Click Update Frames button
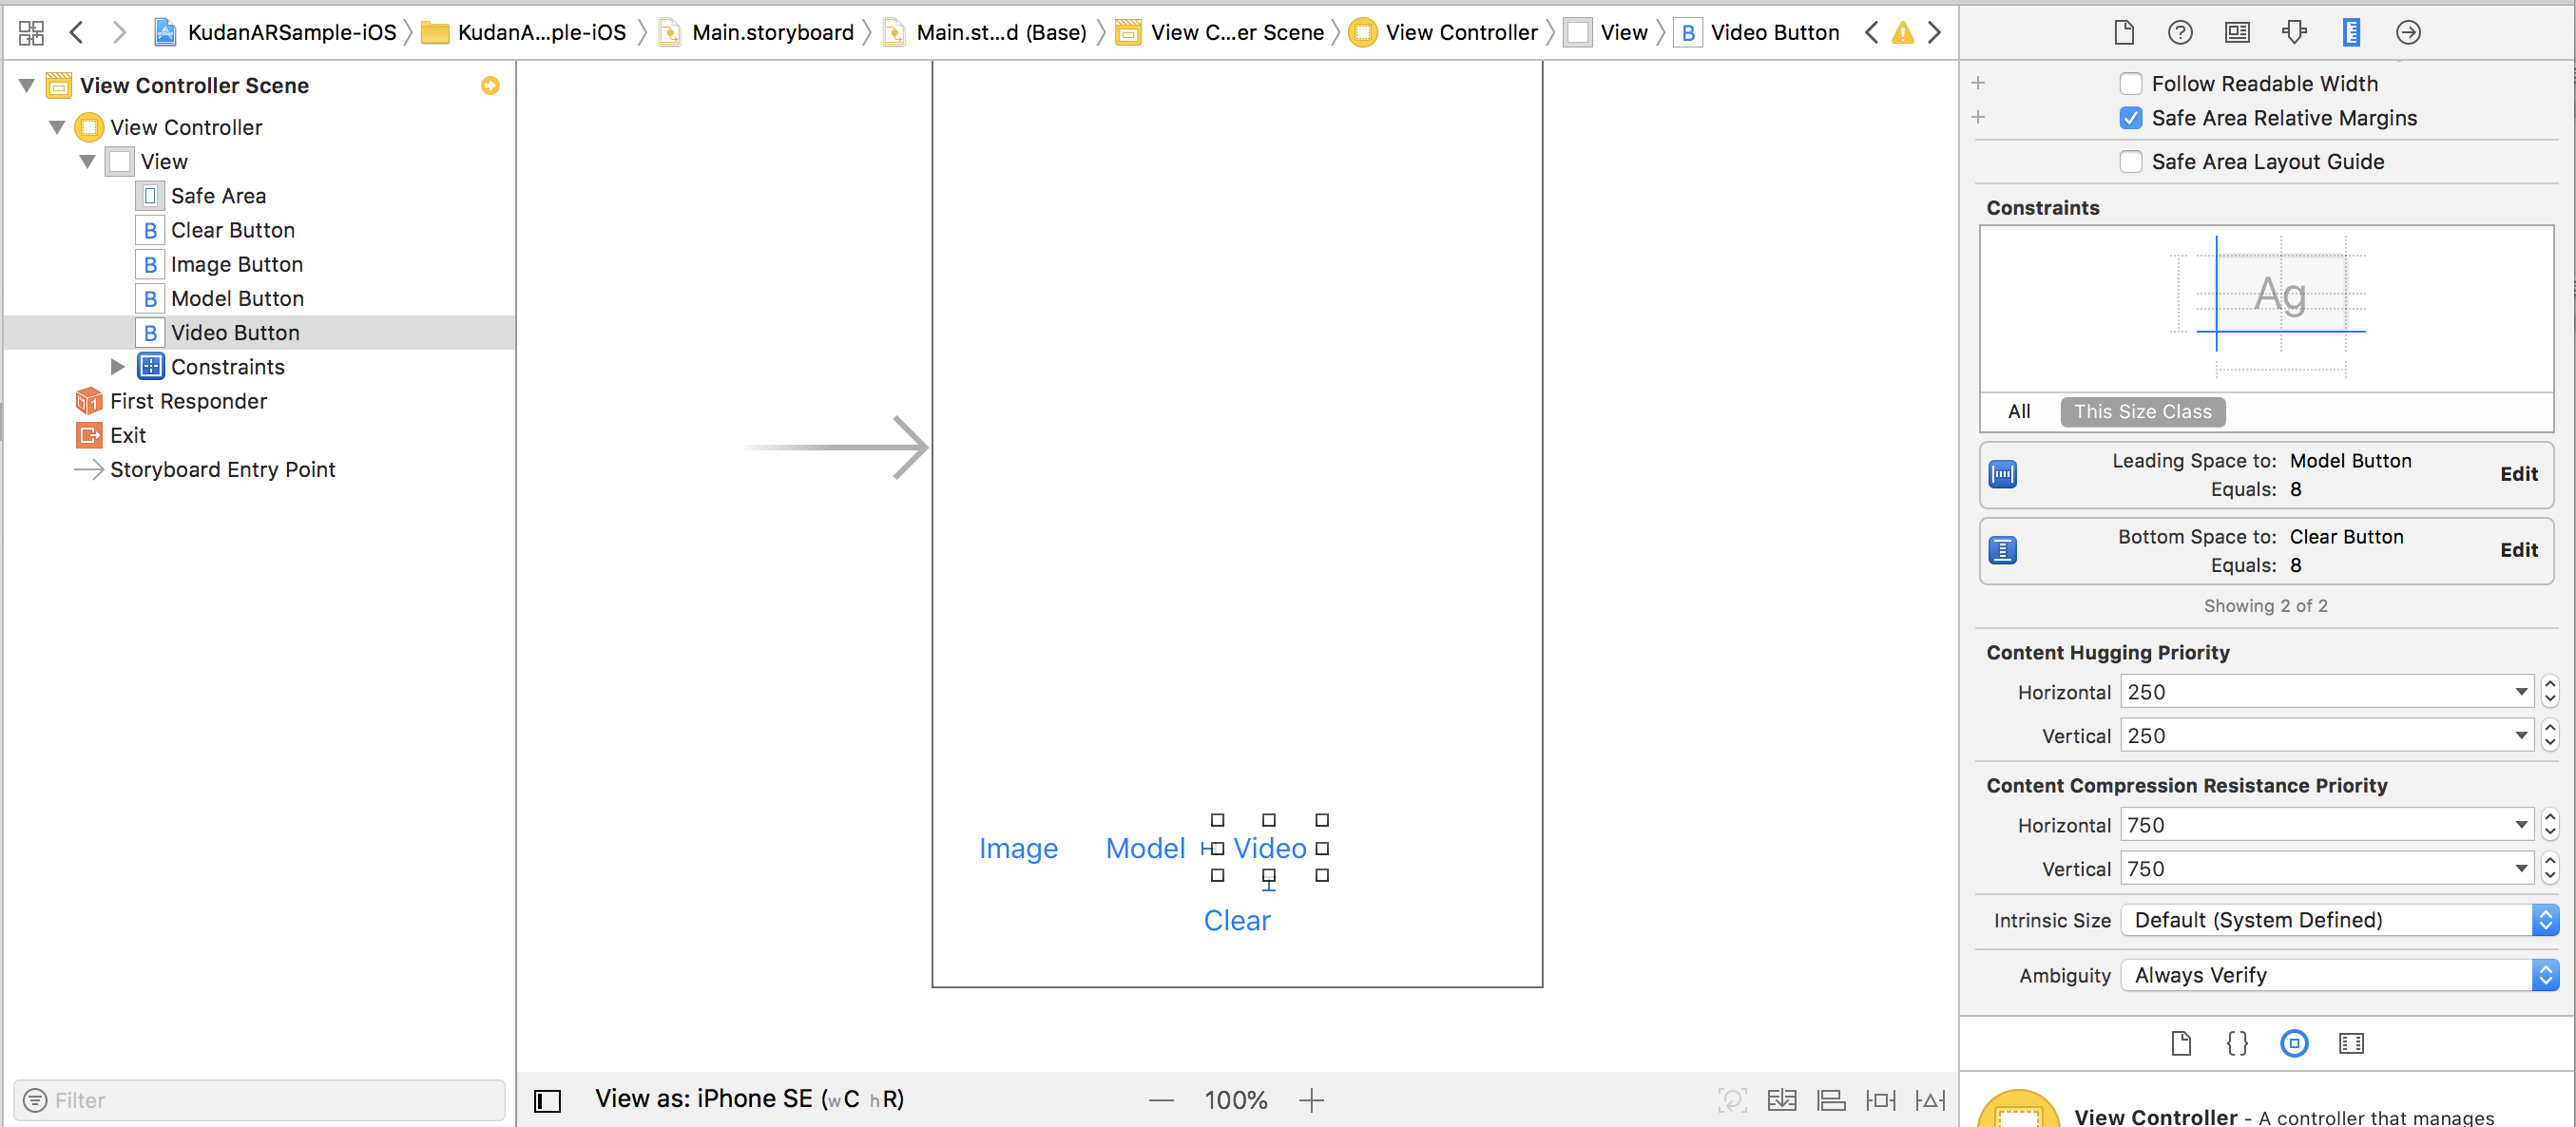Image resolution: width=2576 pixels, height=1127 pixels. click(1732, 1100)
